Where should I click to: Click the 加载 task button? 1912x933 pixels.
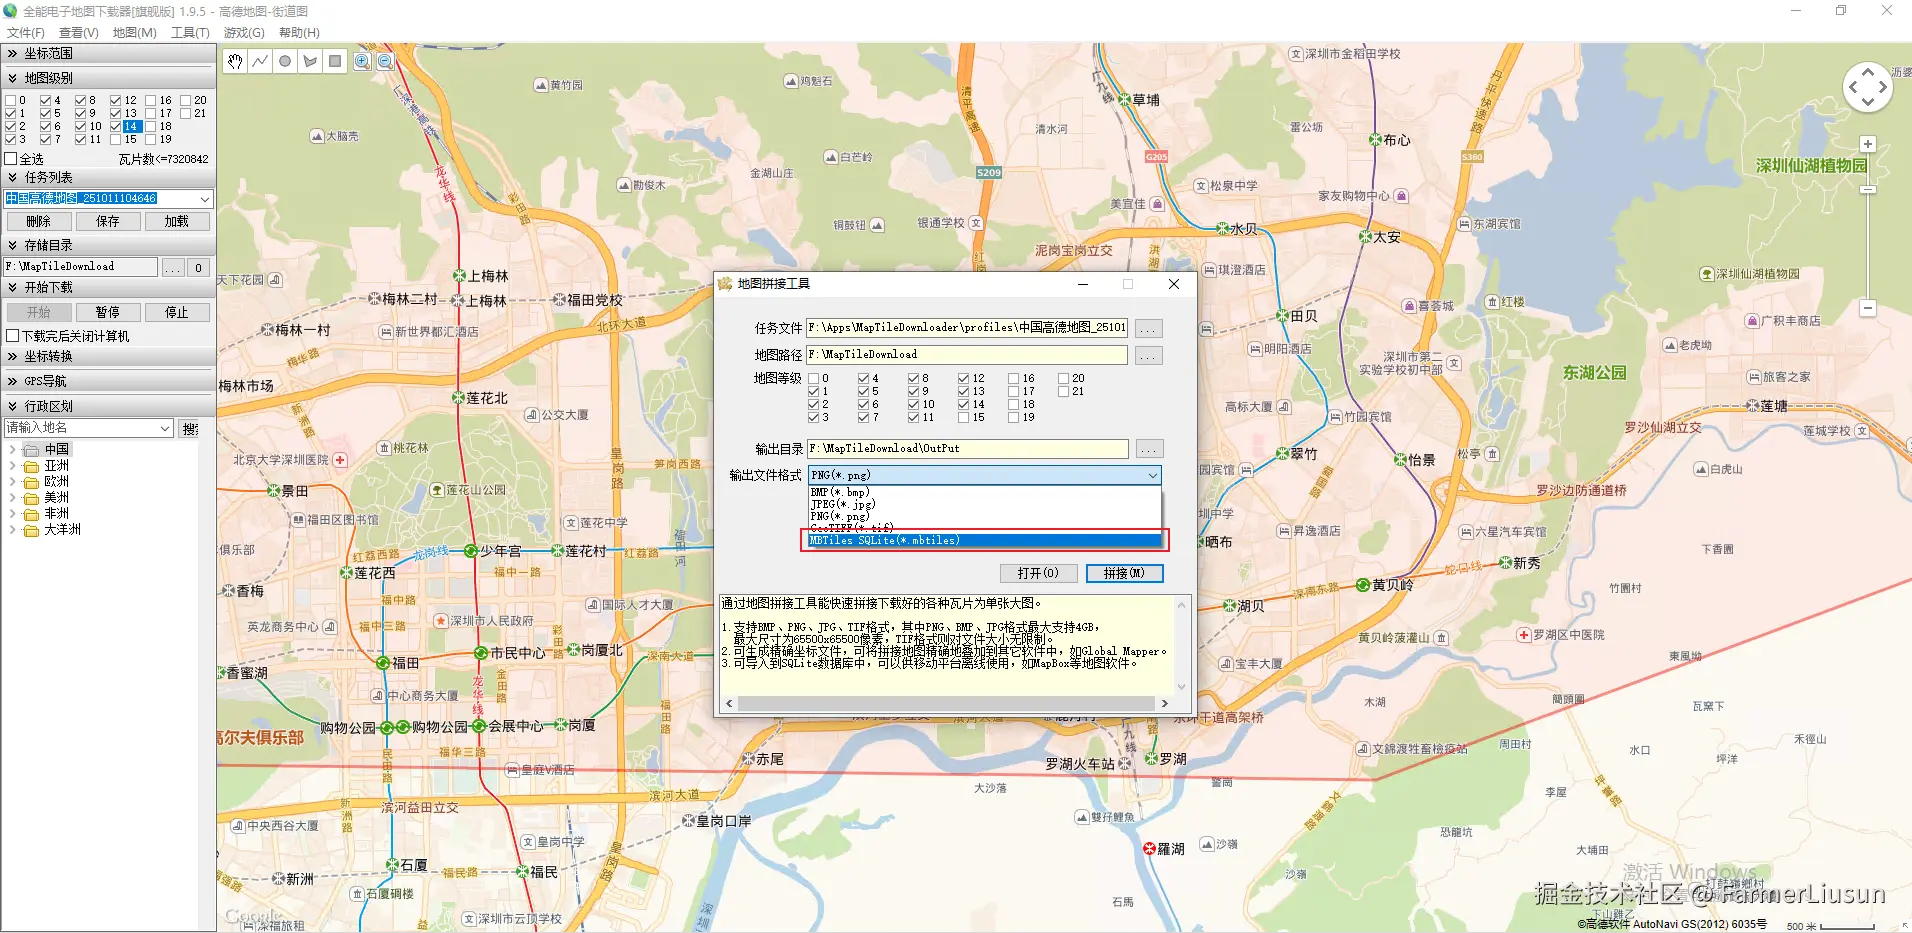[x=177, y=222]
